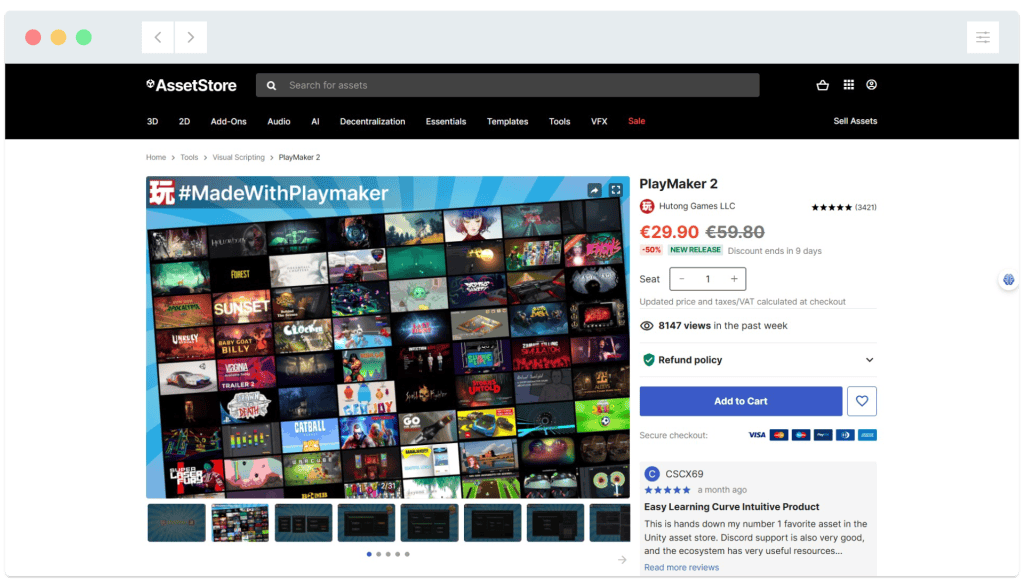Image resolution: width=1024 pixels, height=587 pixels.
Task: Select the first gallery thumbnail
Action: [x=176, y=522]
